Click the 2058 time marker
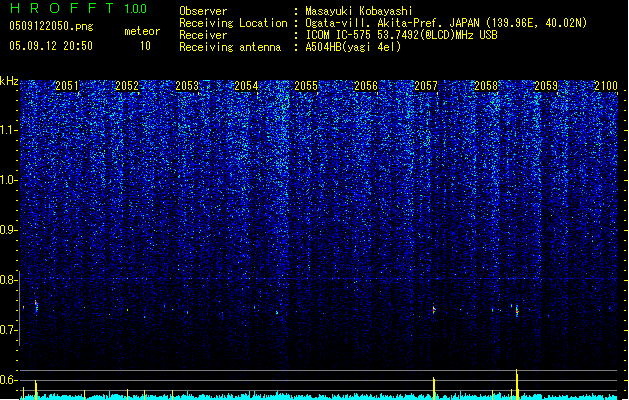Image resolution: width=629 pixels, height=400 pixels. [486, 86]
